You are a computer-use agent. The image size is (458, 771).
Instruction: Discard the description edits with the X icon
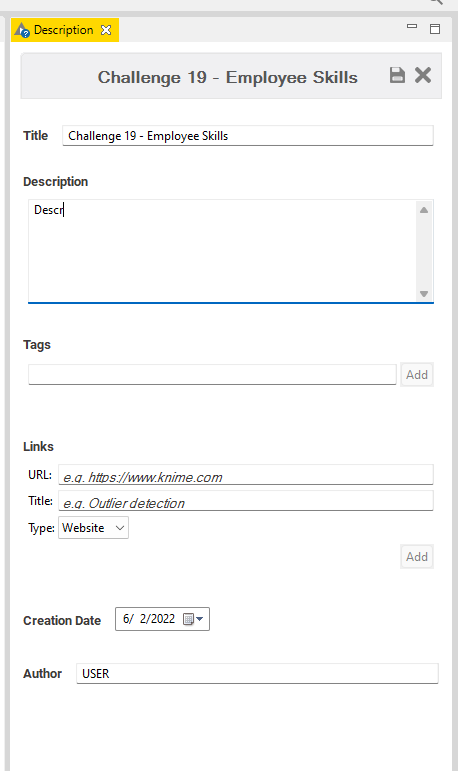pos(423,75)
